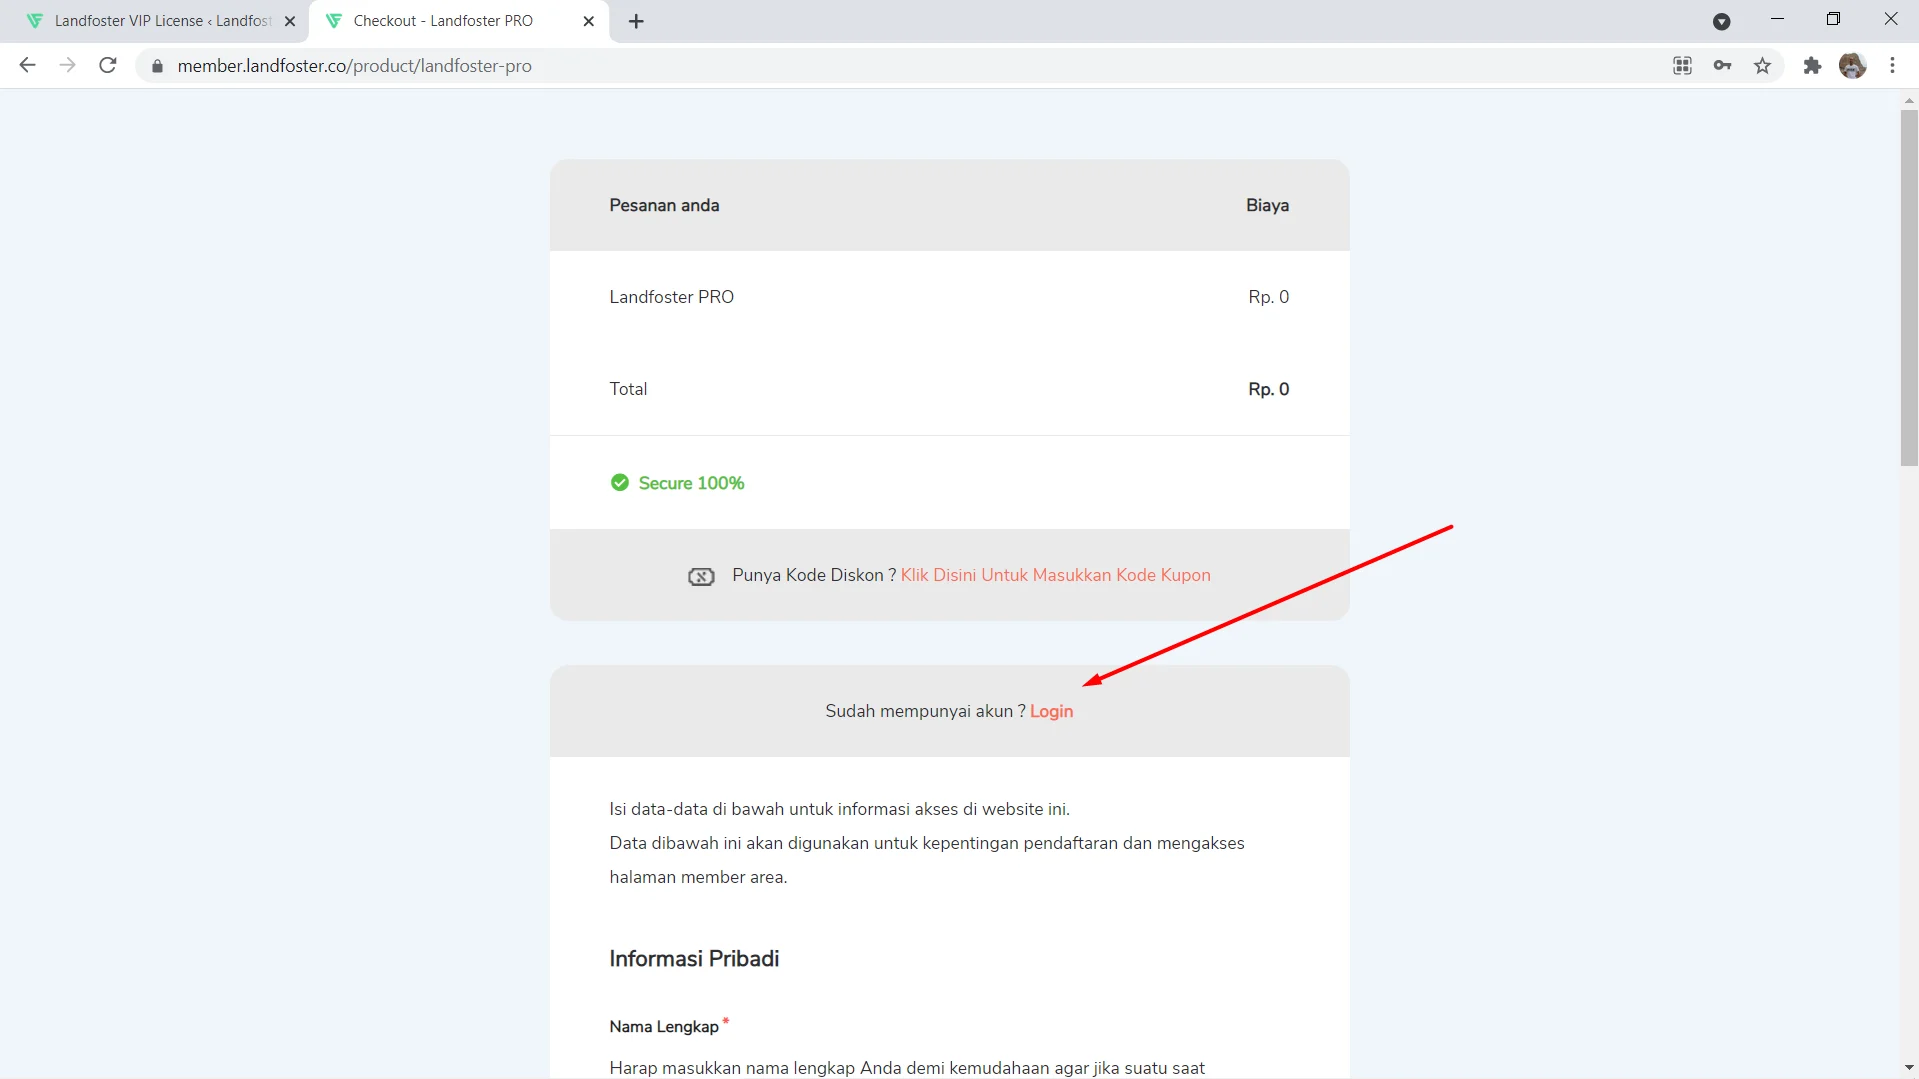The width and height of the screenshot is (1919, 1079).
Task: Minimize the Chrome window
Action: point(1777,19)
